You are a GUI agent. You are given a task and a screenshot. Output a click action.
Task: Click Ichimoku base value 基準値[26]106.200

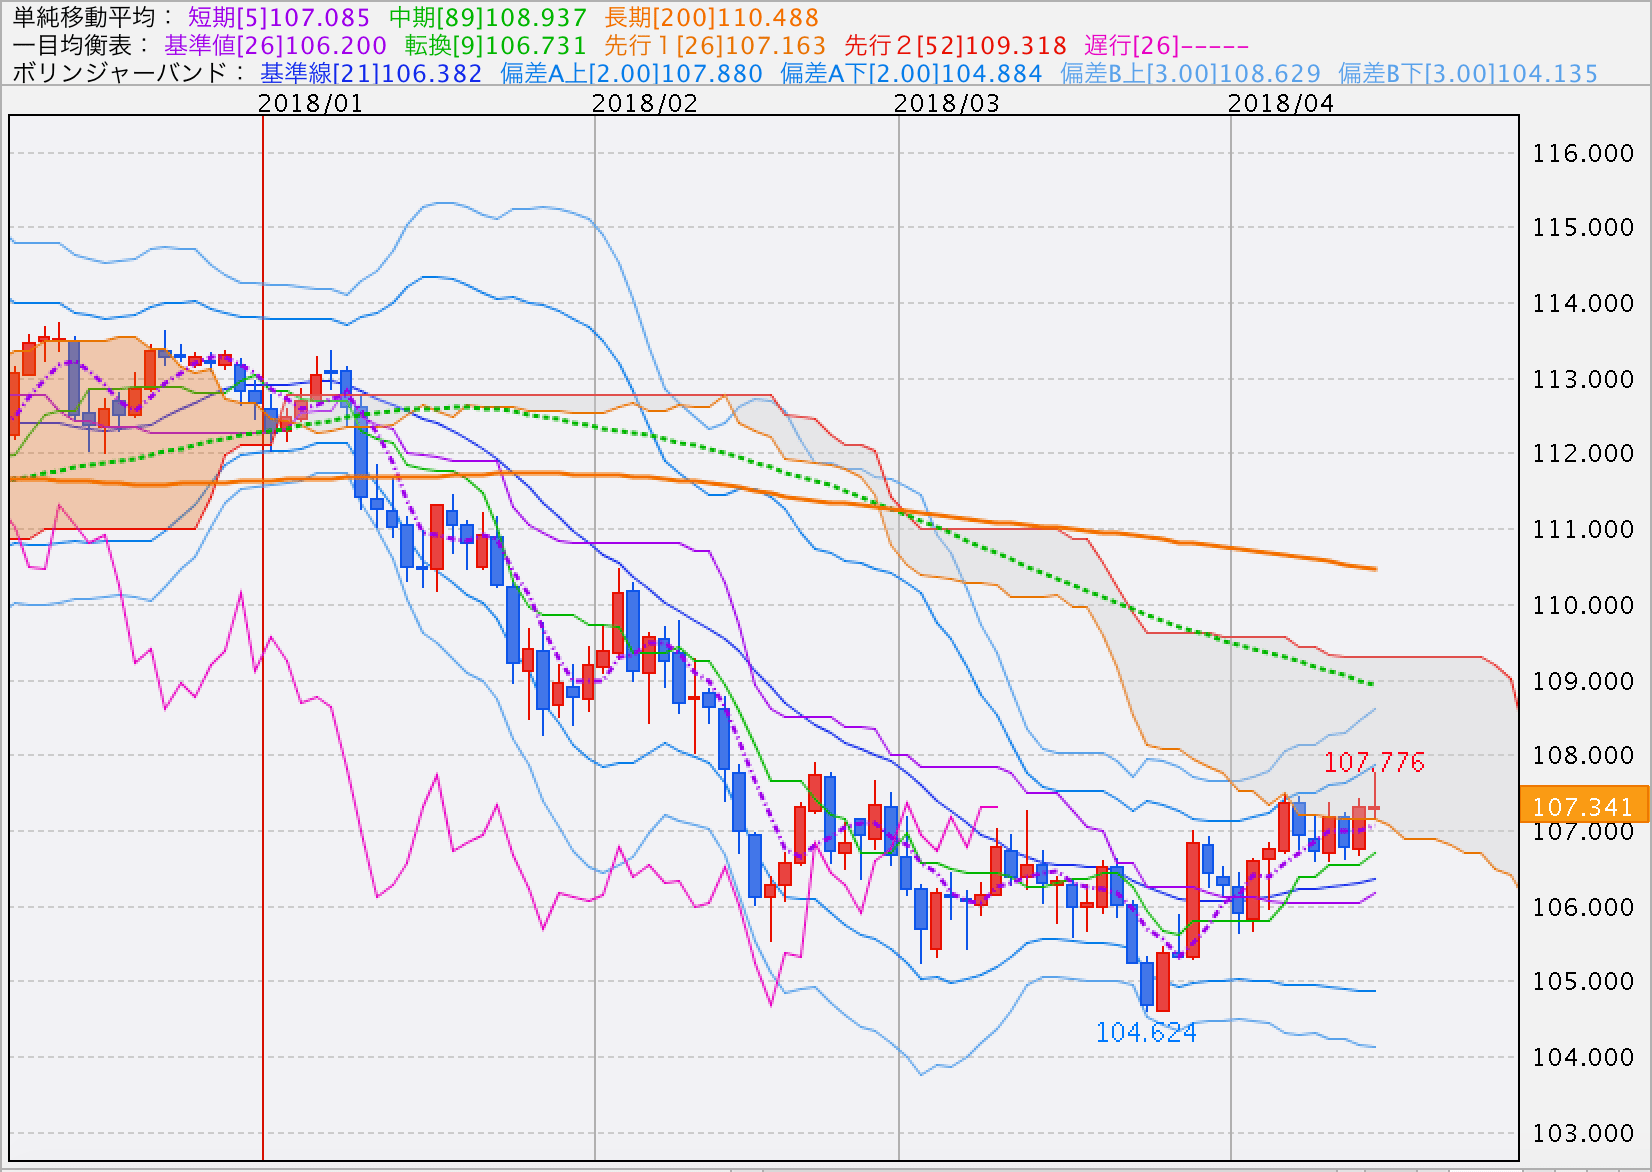[275, 45]
